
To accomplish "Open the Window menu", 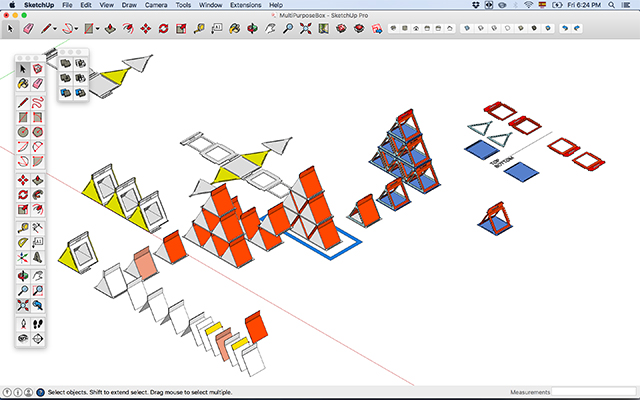I will [x=211, y=5].
